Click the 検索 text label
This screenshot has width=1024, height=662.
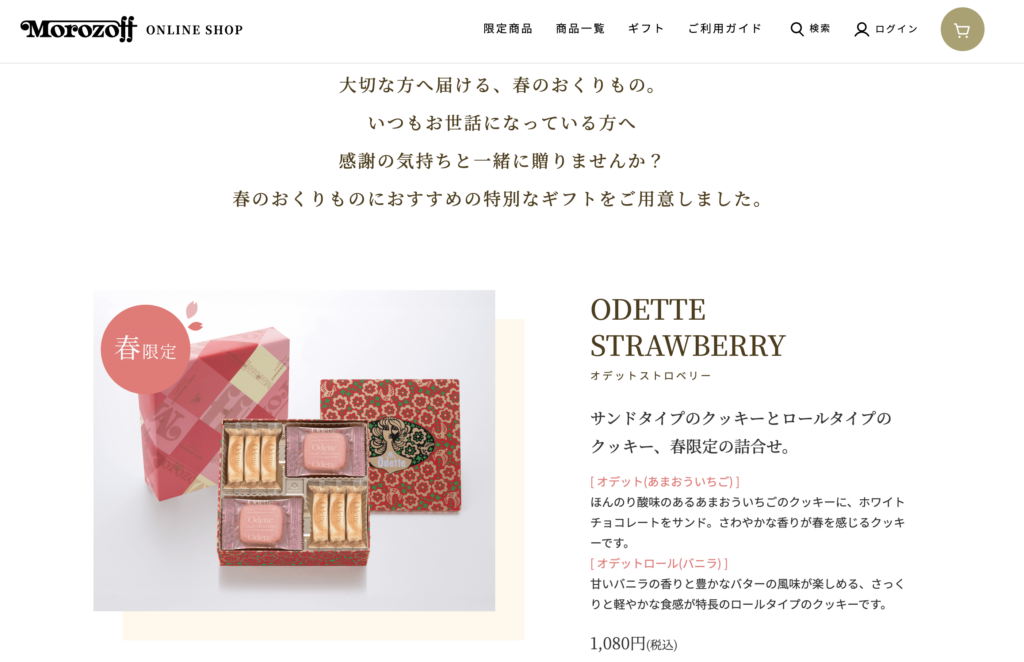pyautogui.click(x=820, y=29)
